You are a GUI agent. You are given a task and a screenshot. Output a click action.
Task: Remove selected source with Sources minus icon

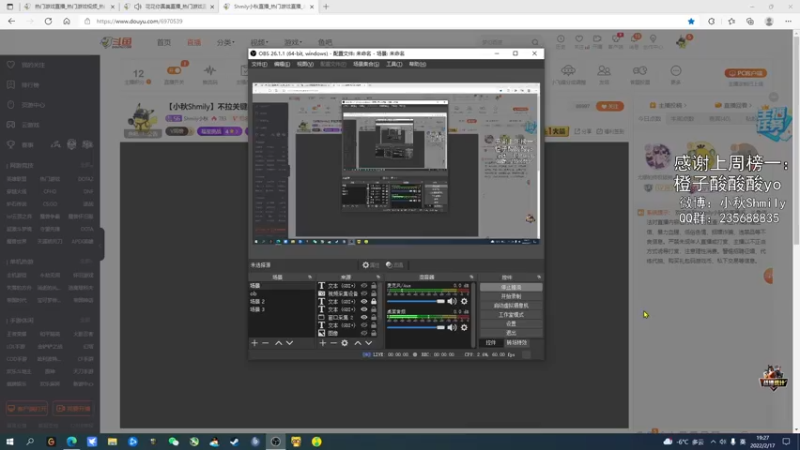point(333,343)
